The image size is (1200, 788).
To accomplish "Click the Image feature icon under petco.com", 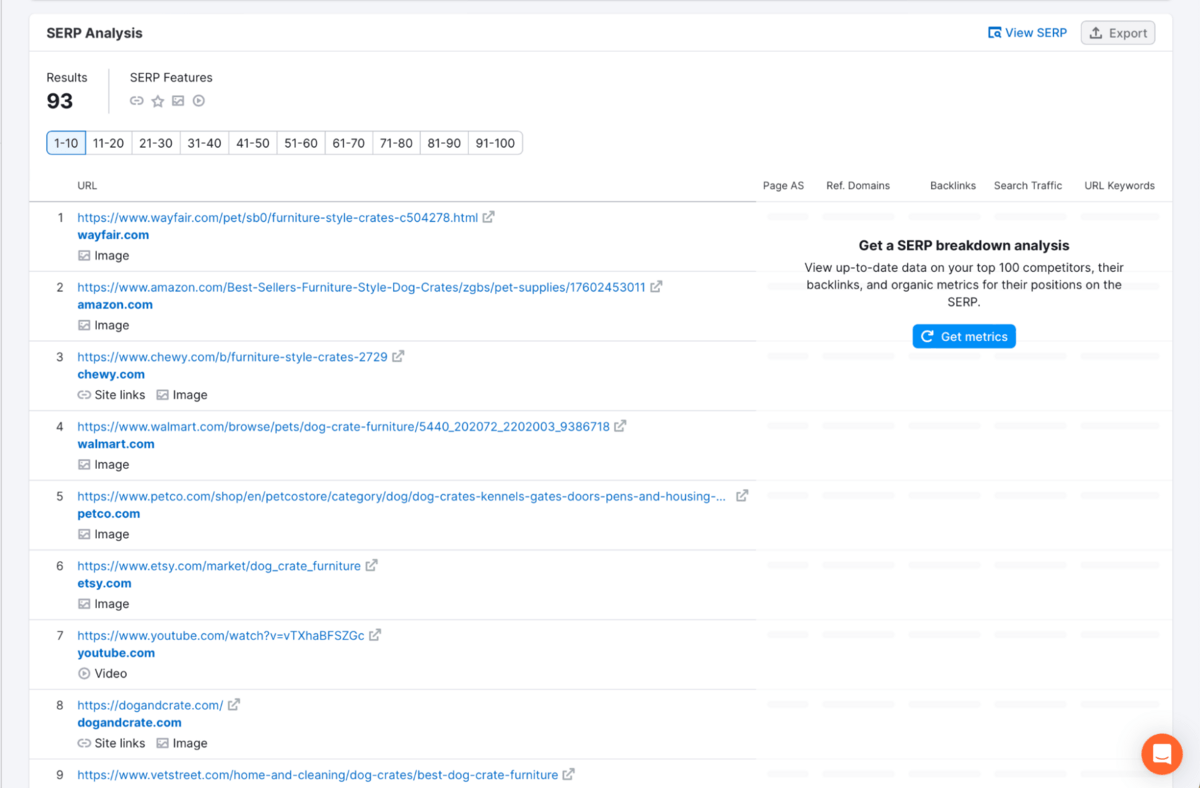I will 84,535.
